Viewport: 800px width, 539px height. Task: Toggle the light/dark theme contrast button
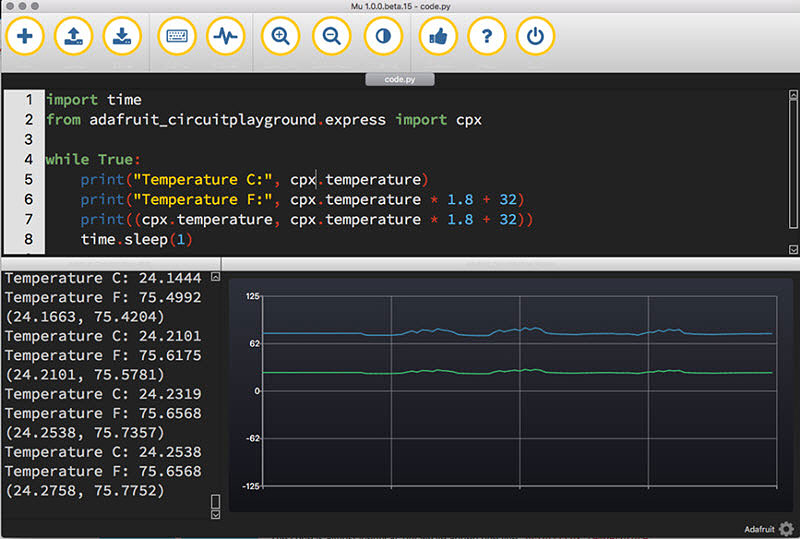pyautogui.click(x=382, y=37)
